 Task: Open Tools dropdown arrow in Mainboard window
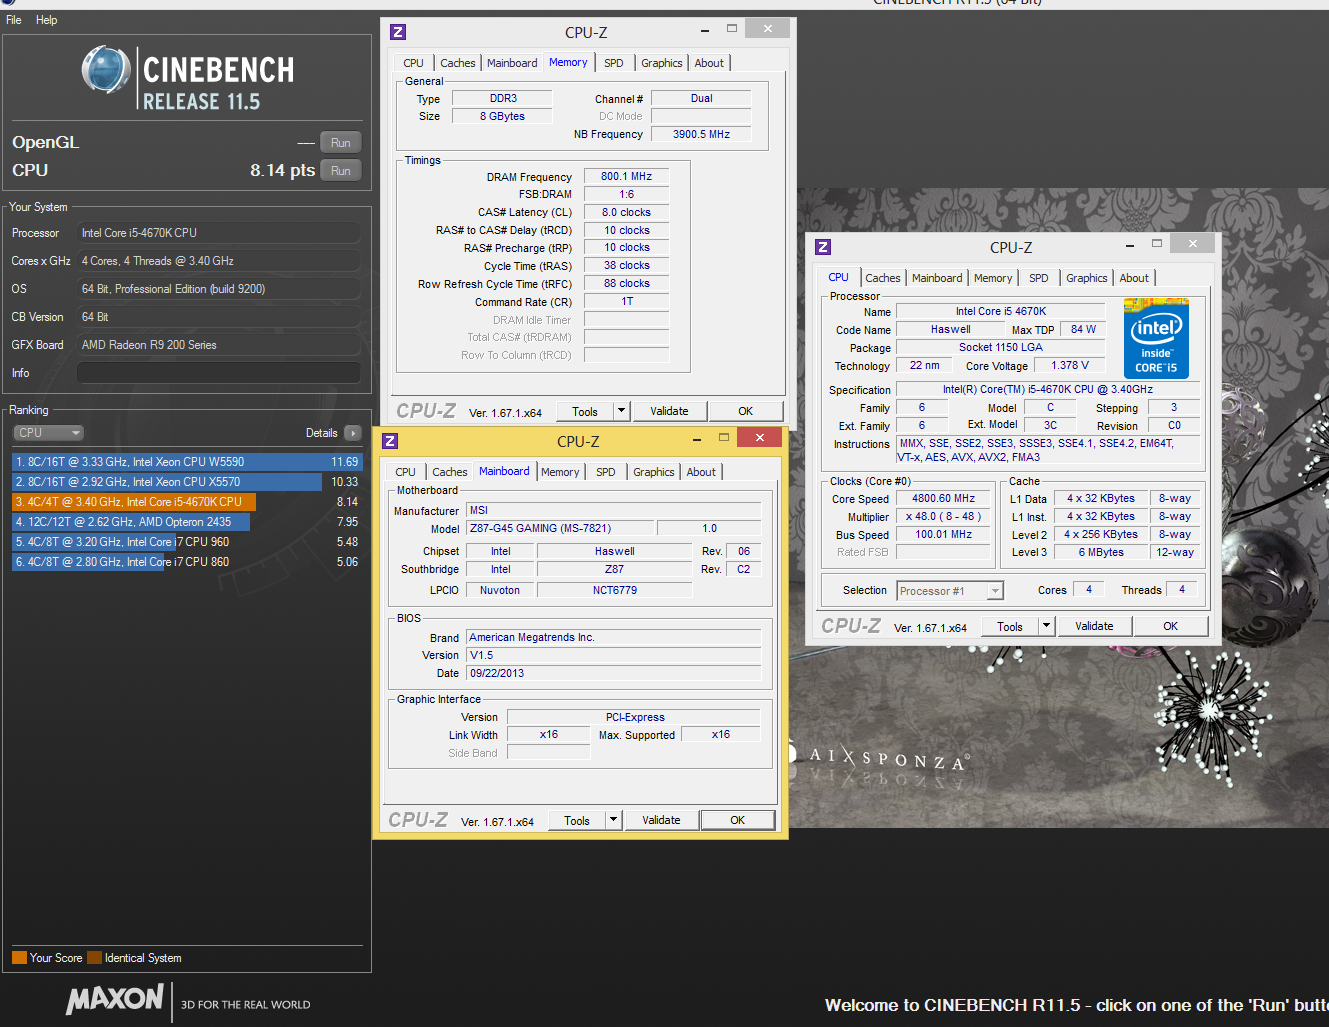613,820
